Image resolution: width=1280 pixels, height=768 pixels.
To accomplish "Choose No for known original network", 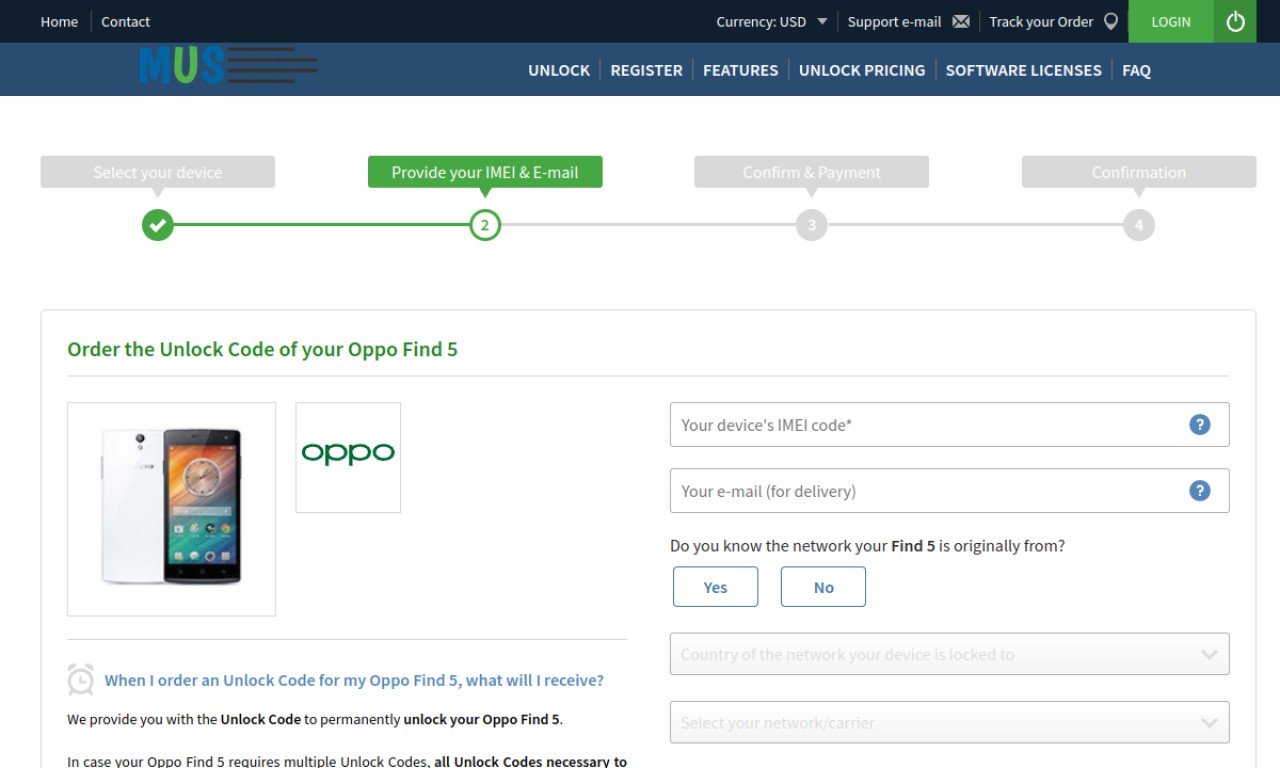I will [823, 587].
